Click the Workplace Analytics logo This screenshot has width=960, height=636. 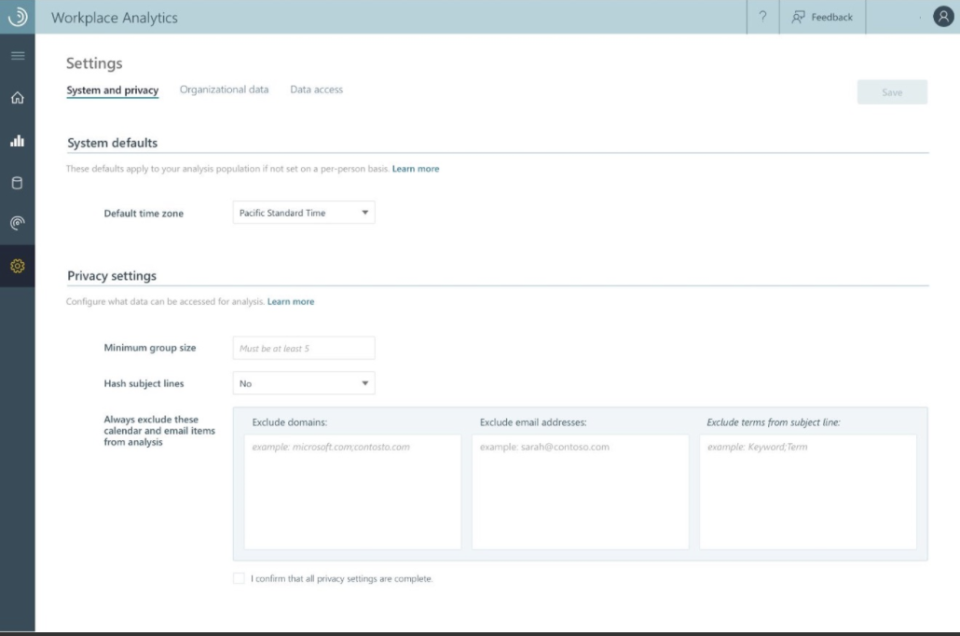click(x=16, y=16)
